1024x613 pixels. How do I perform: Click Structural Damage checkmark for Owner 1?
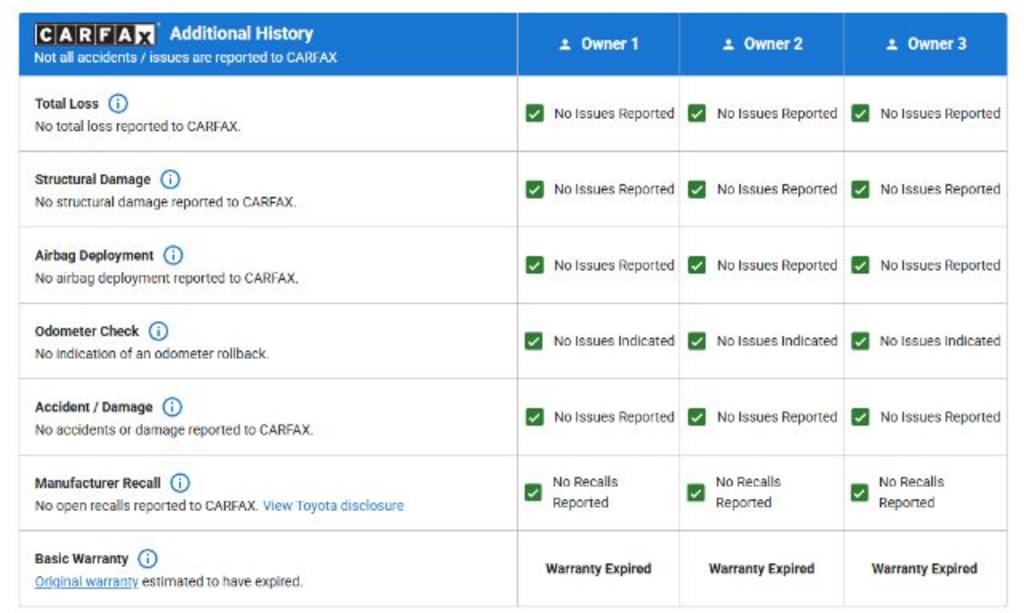pyautogui.click(x=534, y=189)
